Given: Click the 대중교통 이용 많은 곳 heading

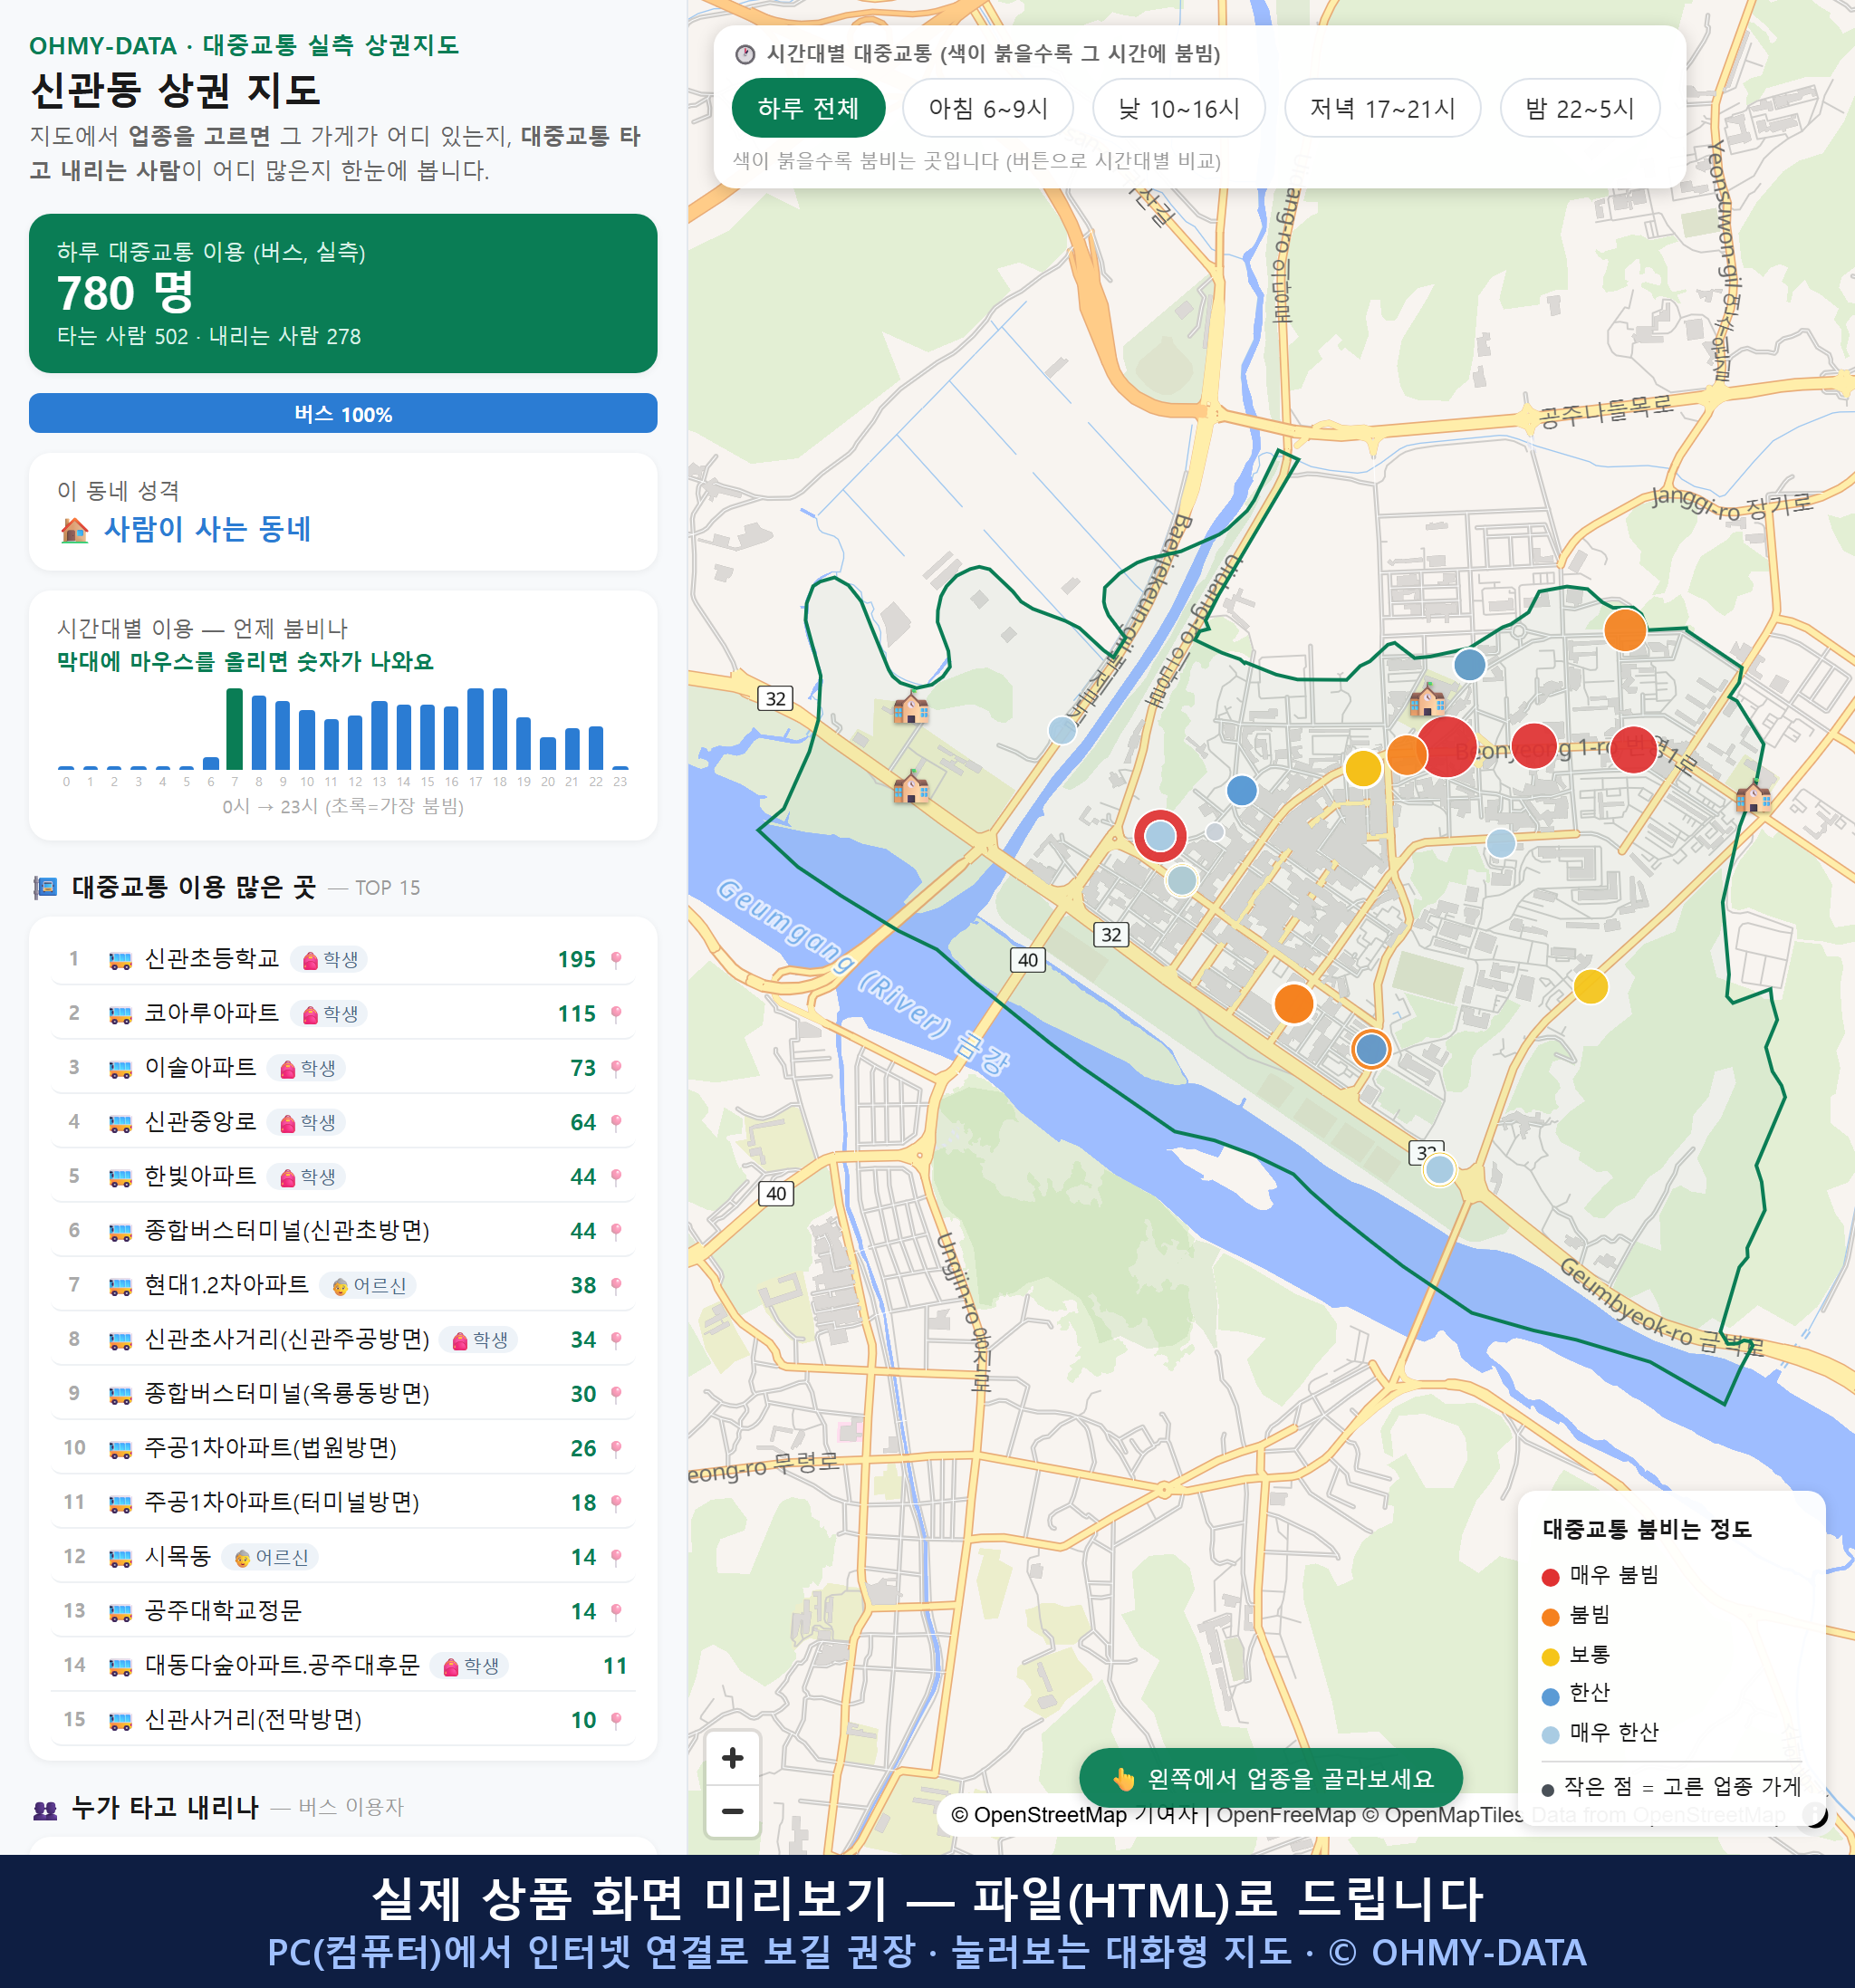Looking at the screenshot, I should [194, 887].
